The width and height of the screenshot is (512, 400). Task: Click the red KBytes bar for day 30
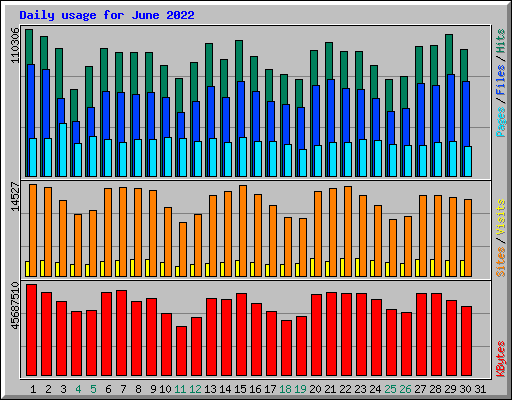click(467, 341)
